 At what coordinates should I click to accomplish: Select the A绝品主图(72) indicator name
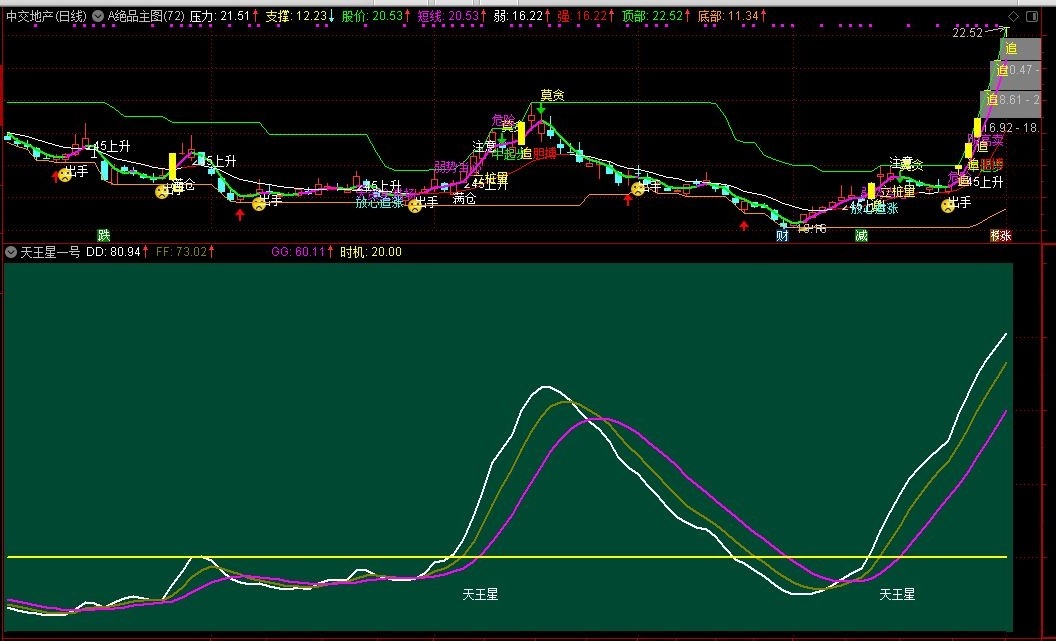point(144,17)
